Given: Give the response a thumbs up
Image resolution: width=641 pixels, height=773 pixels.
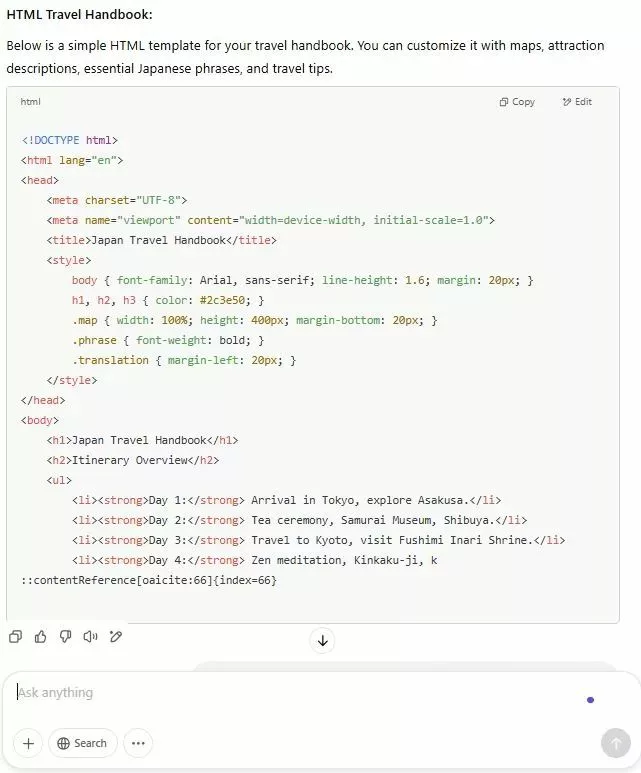Looking at the screenshot, I should pos(41,637).
